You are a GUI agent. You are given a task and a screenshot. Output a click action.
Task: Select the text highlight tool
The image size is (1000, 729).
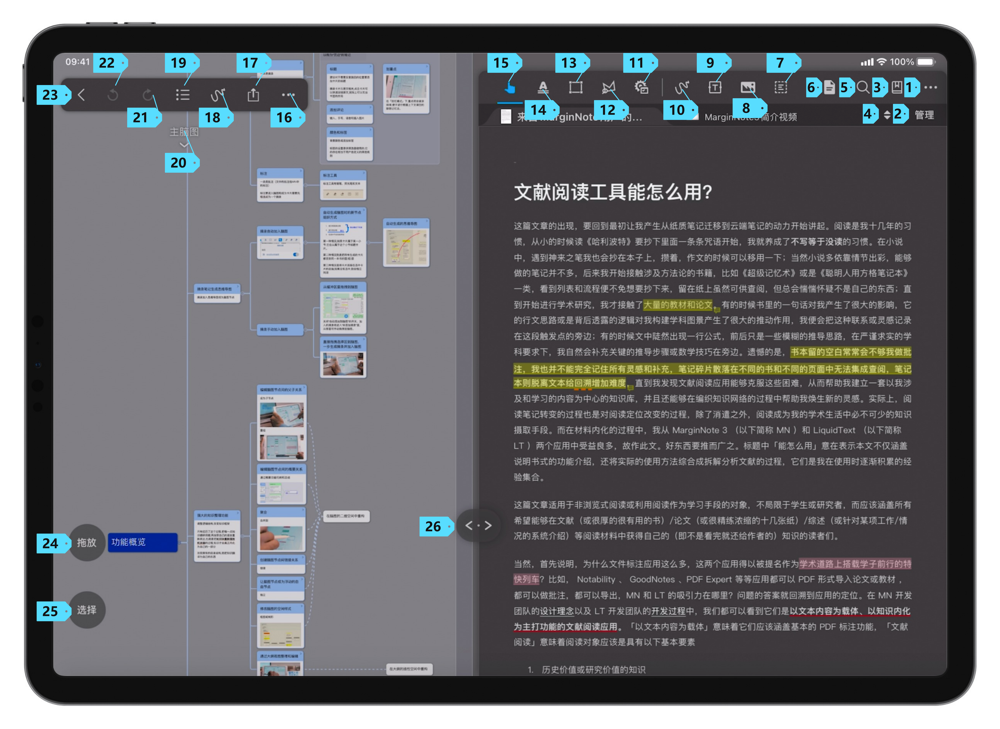coord(543,88)
